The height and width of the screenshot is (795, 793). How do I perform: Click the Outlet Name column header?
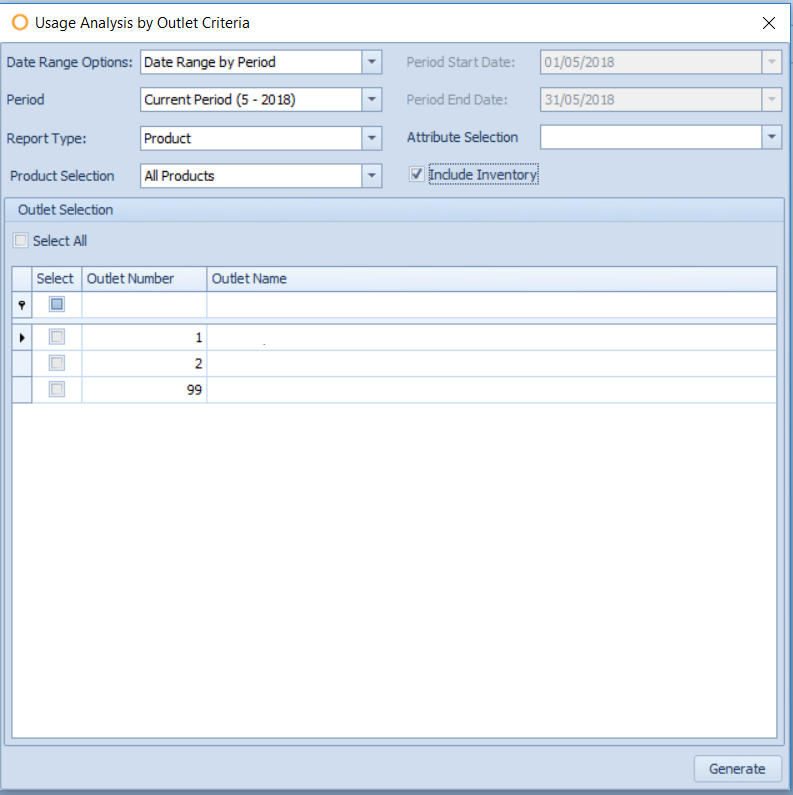click(491, 279)
